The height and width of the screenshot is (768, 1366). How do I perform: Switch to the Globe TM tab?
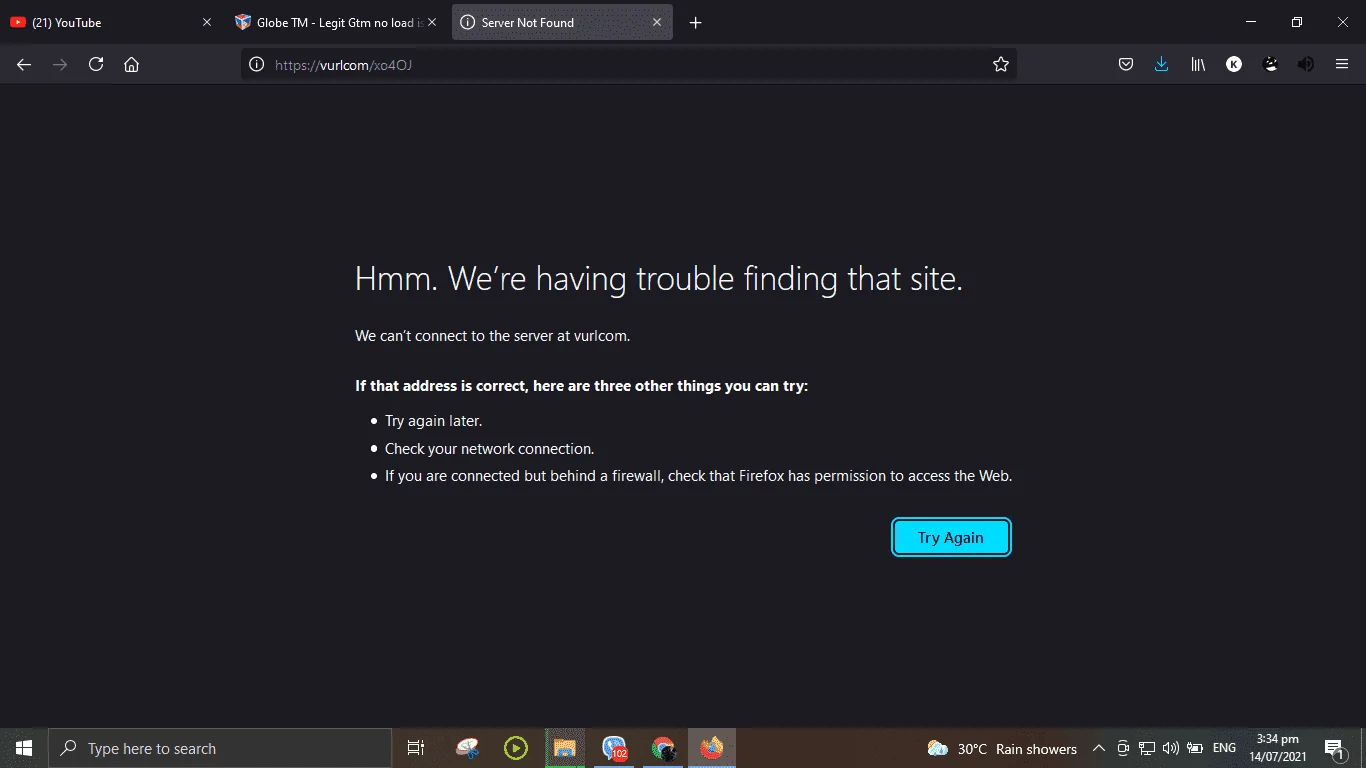336,22
